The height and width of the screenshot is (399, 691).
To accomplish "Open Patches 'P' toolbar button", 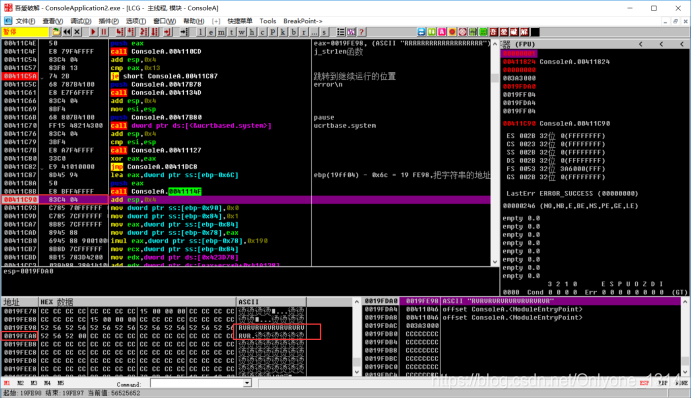I will [x=273, y=32].
